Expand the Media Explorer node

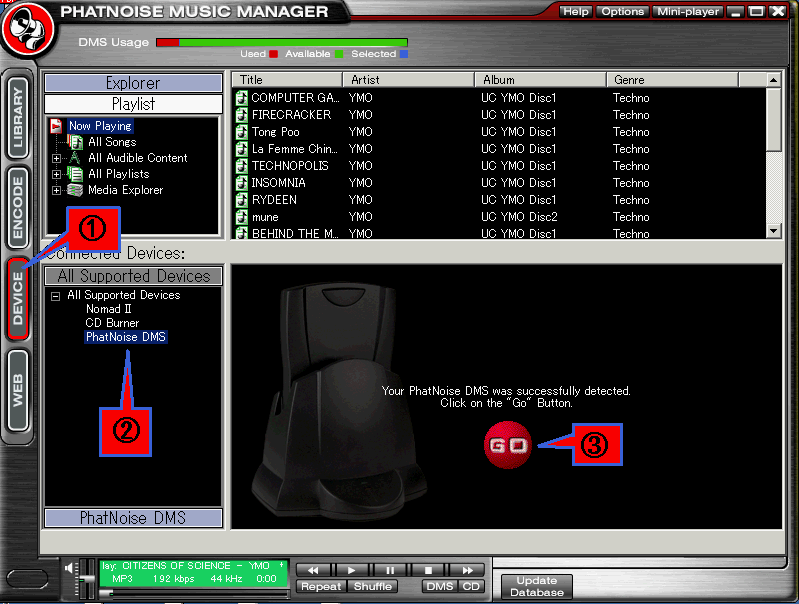coord(57,191)
